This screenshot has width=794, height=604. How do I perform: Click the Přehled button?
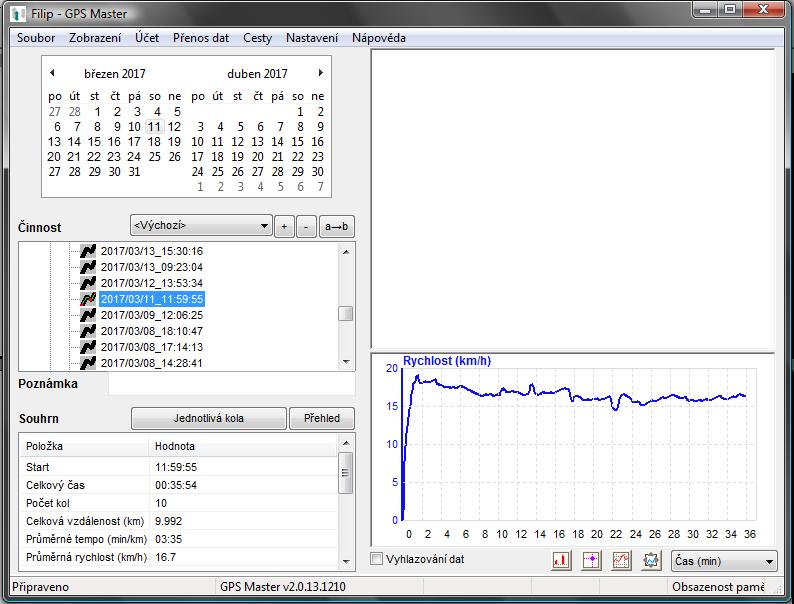point(321,418)
